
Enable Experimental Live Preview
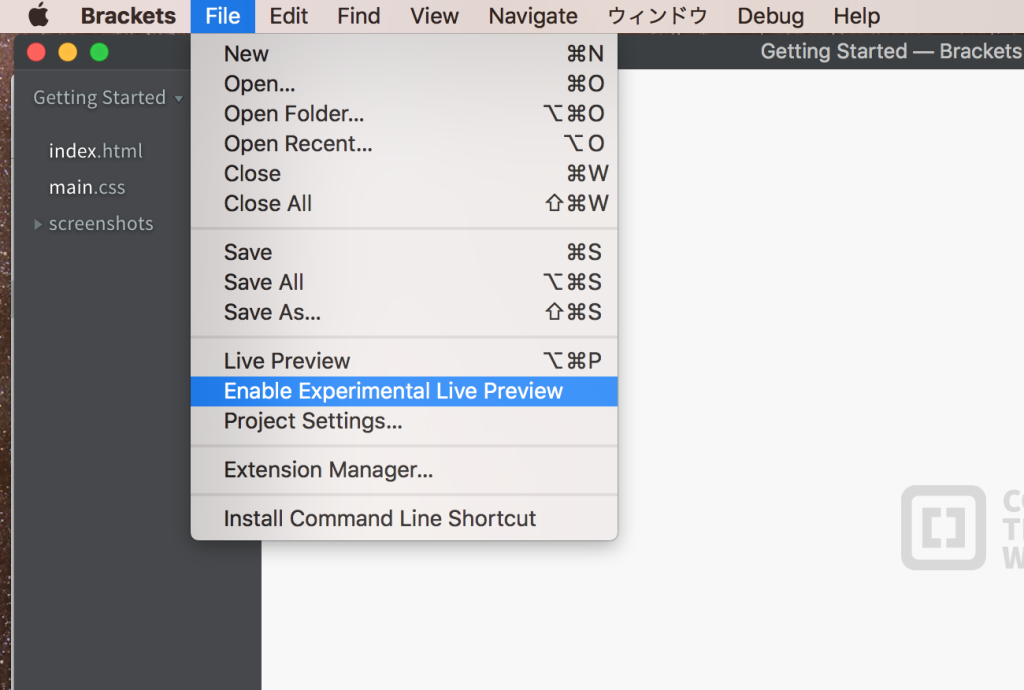[x=393, y=391]
